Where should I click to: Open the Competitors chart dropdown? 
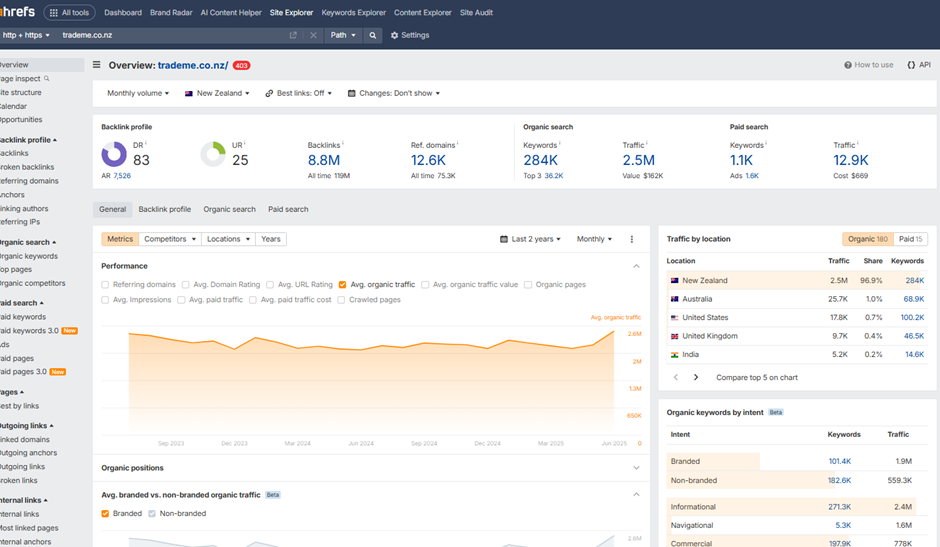click(170, 239)
